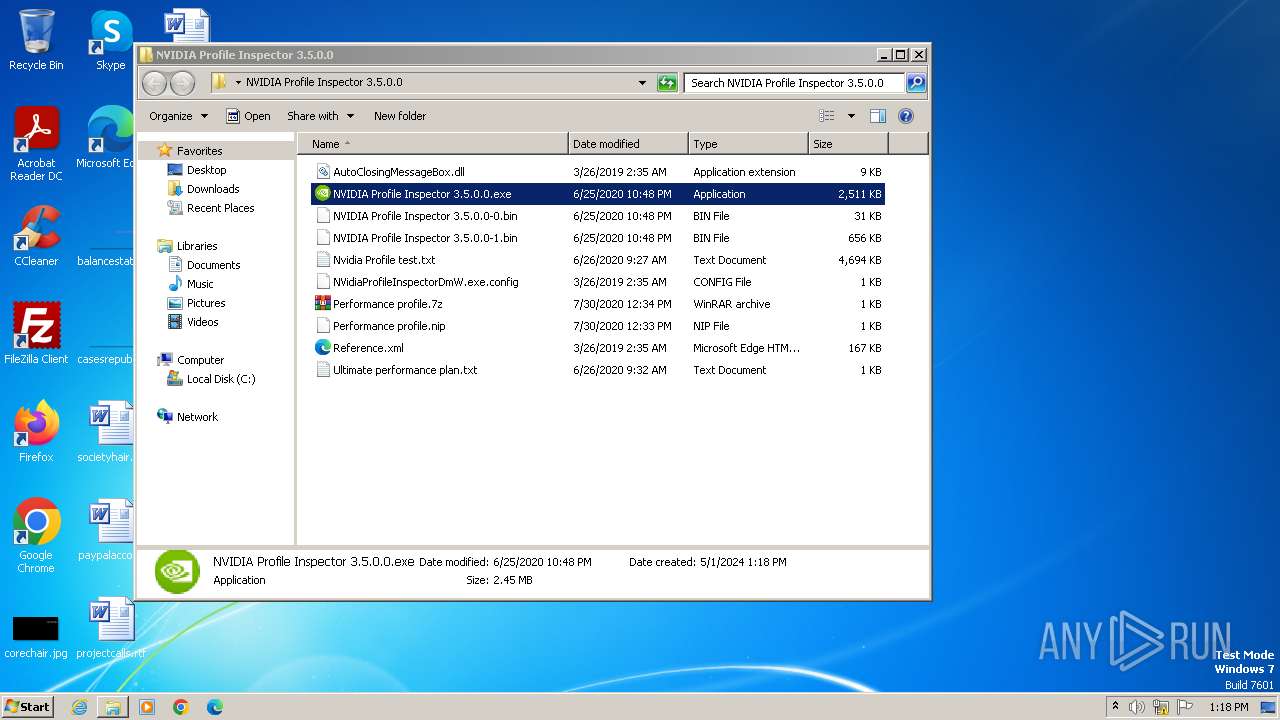
Task: Click the Explorer forward navigation button
Action: coord(182,83)
